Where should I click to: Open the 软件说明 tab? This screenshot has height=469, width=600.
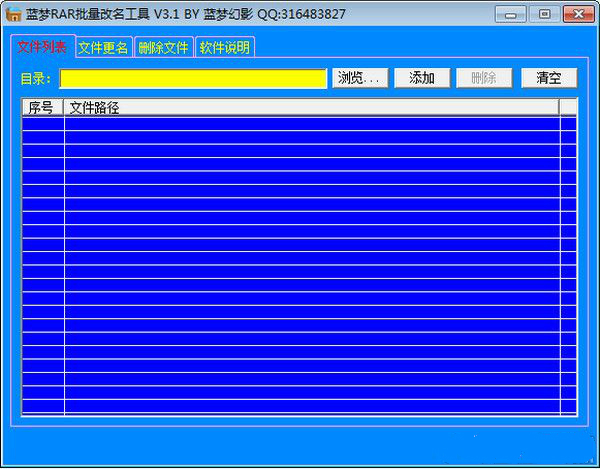tap(225, 47)
